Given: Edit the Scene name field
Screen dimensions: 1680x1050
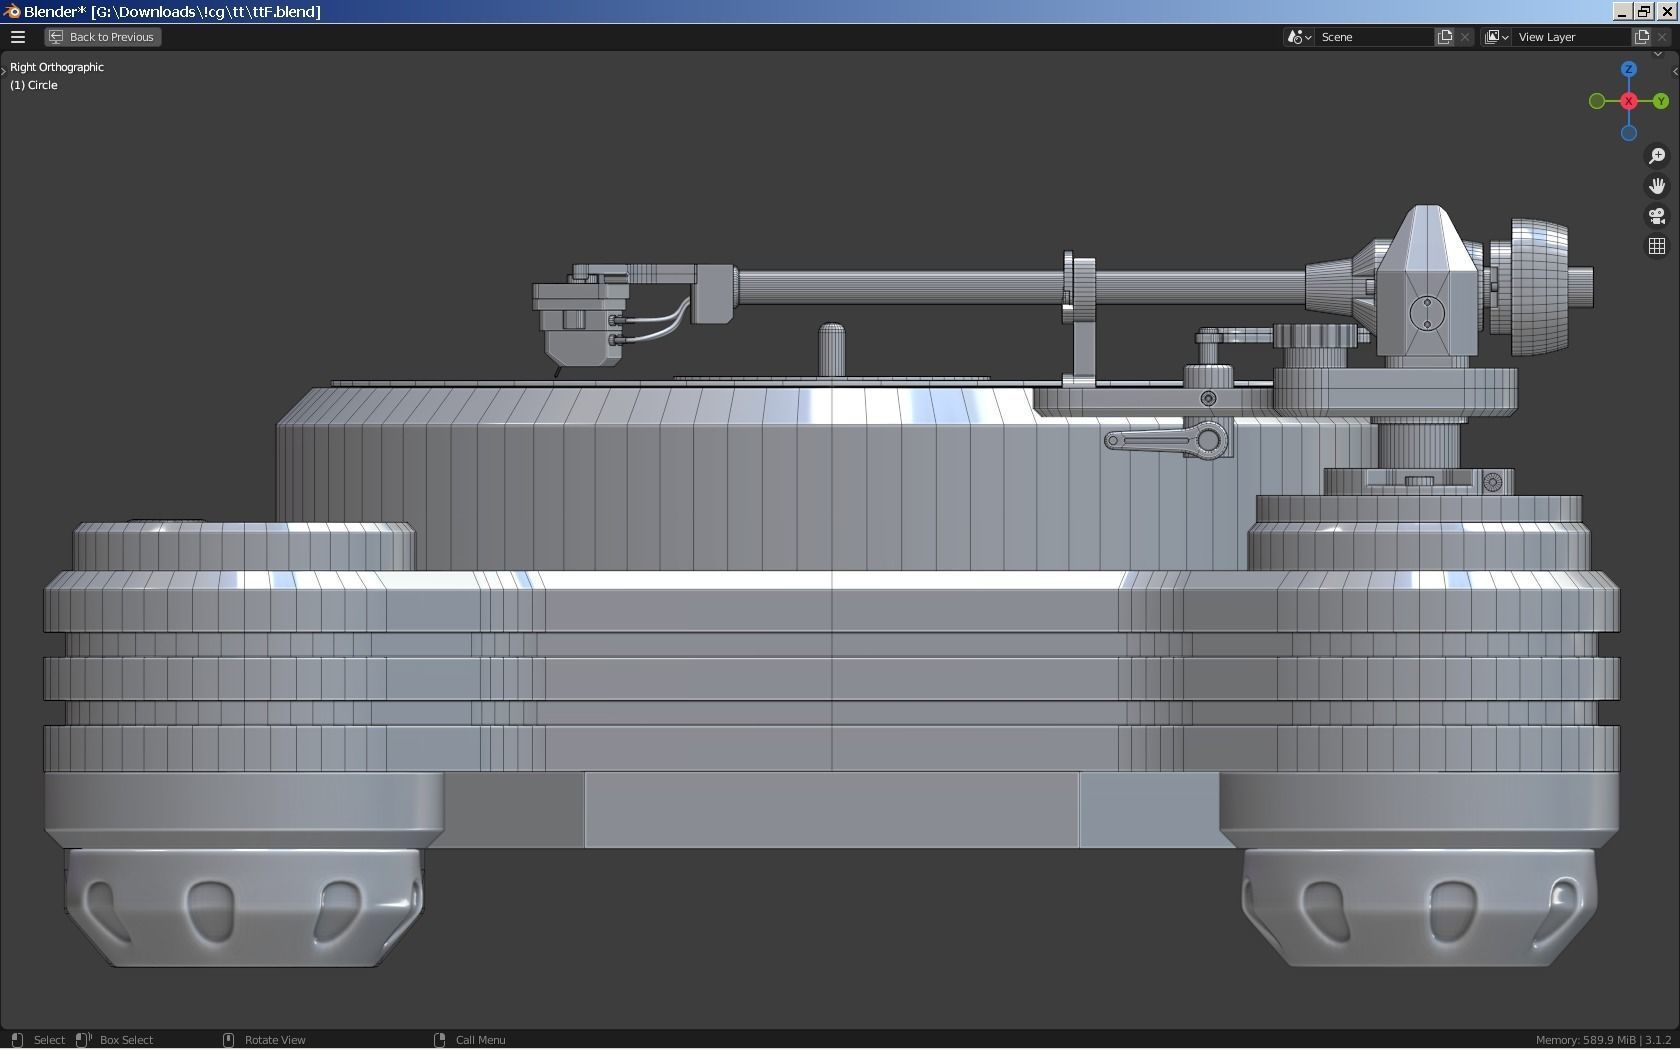Looking at the screenshot, I should click(1375, 37).
